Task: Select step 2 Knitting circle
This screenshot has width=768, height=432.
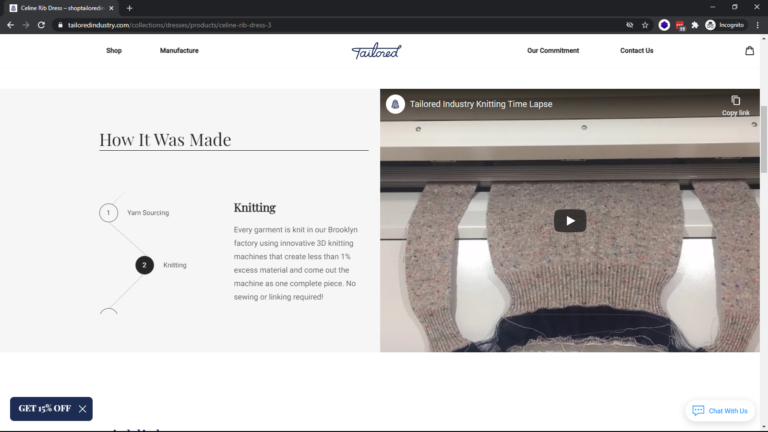Action: pyautogui.click(x=144, y=265)
